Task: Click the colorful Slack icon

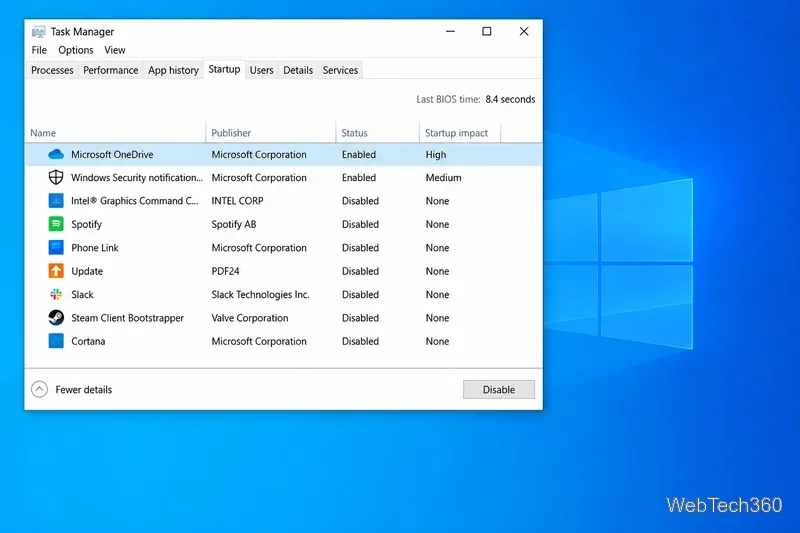Action: pyautogui.click(x=56, y=294)
